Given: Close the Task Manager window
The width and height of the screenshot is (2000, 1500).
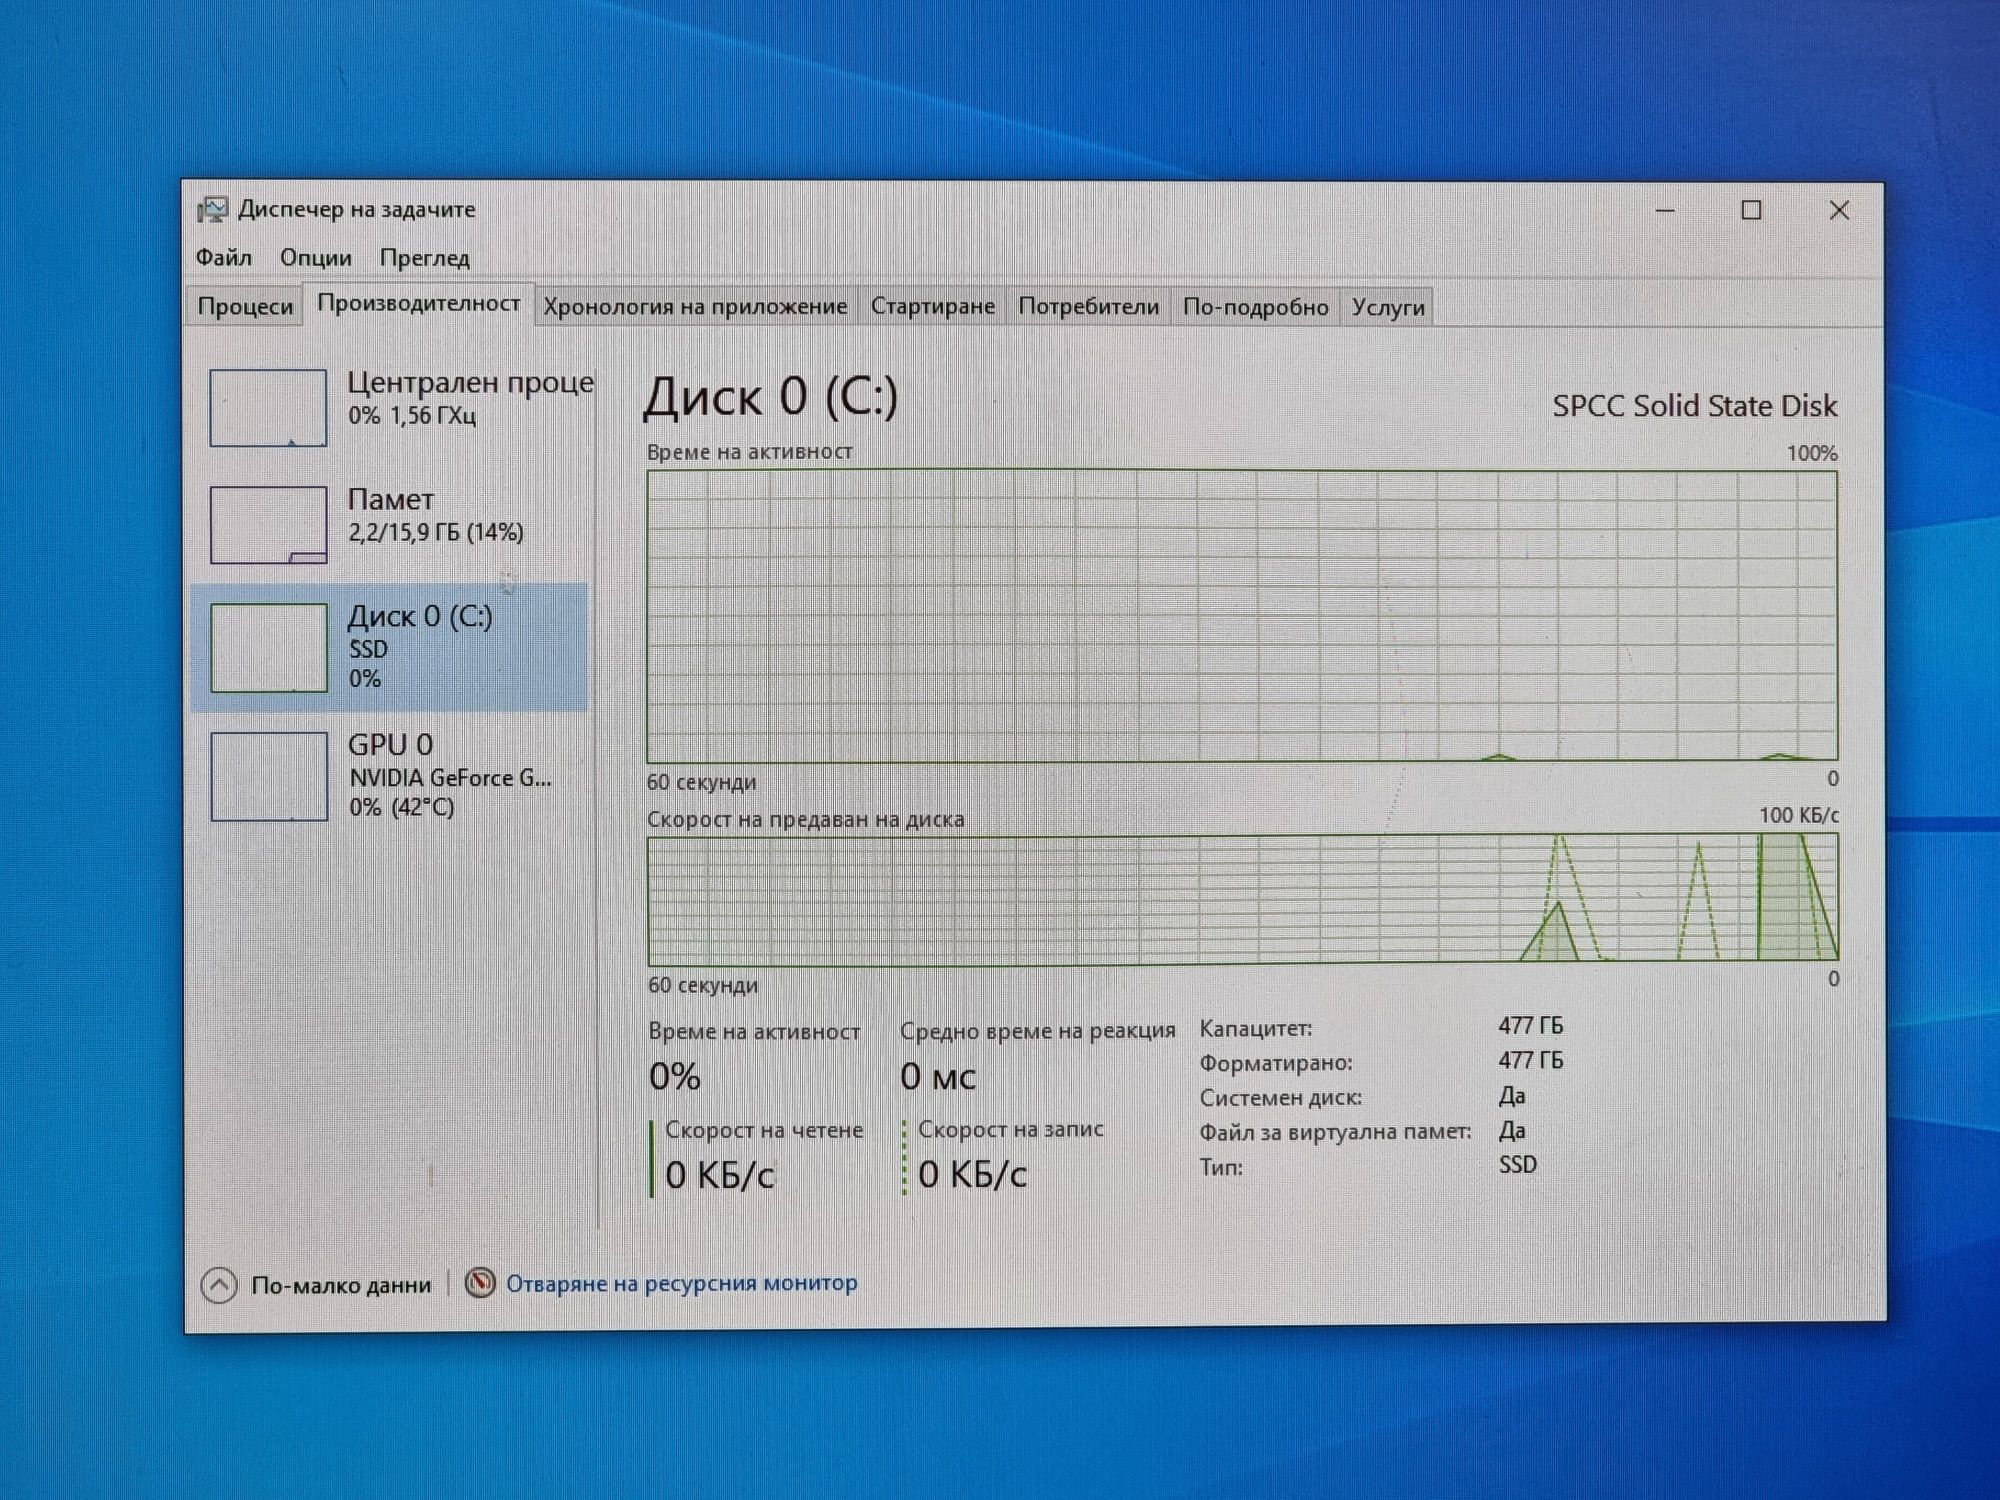Looking at the screenshot, I should click(1839, 210).
